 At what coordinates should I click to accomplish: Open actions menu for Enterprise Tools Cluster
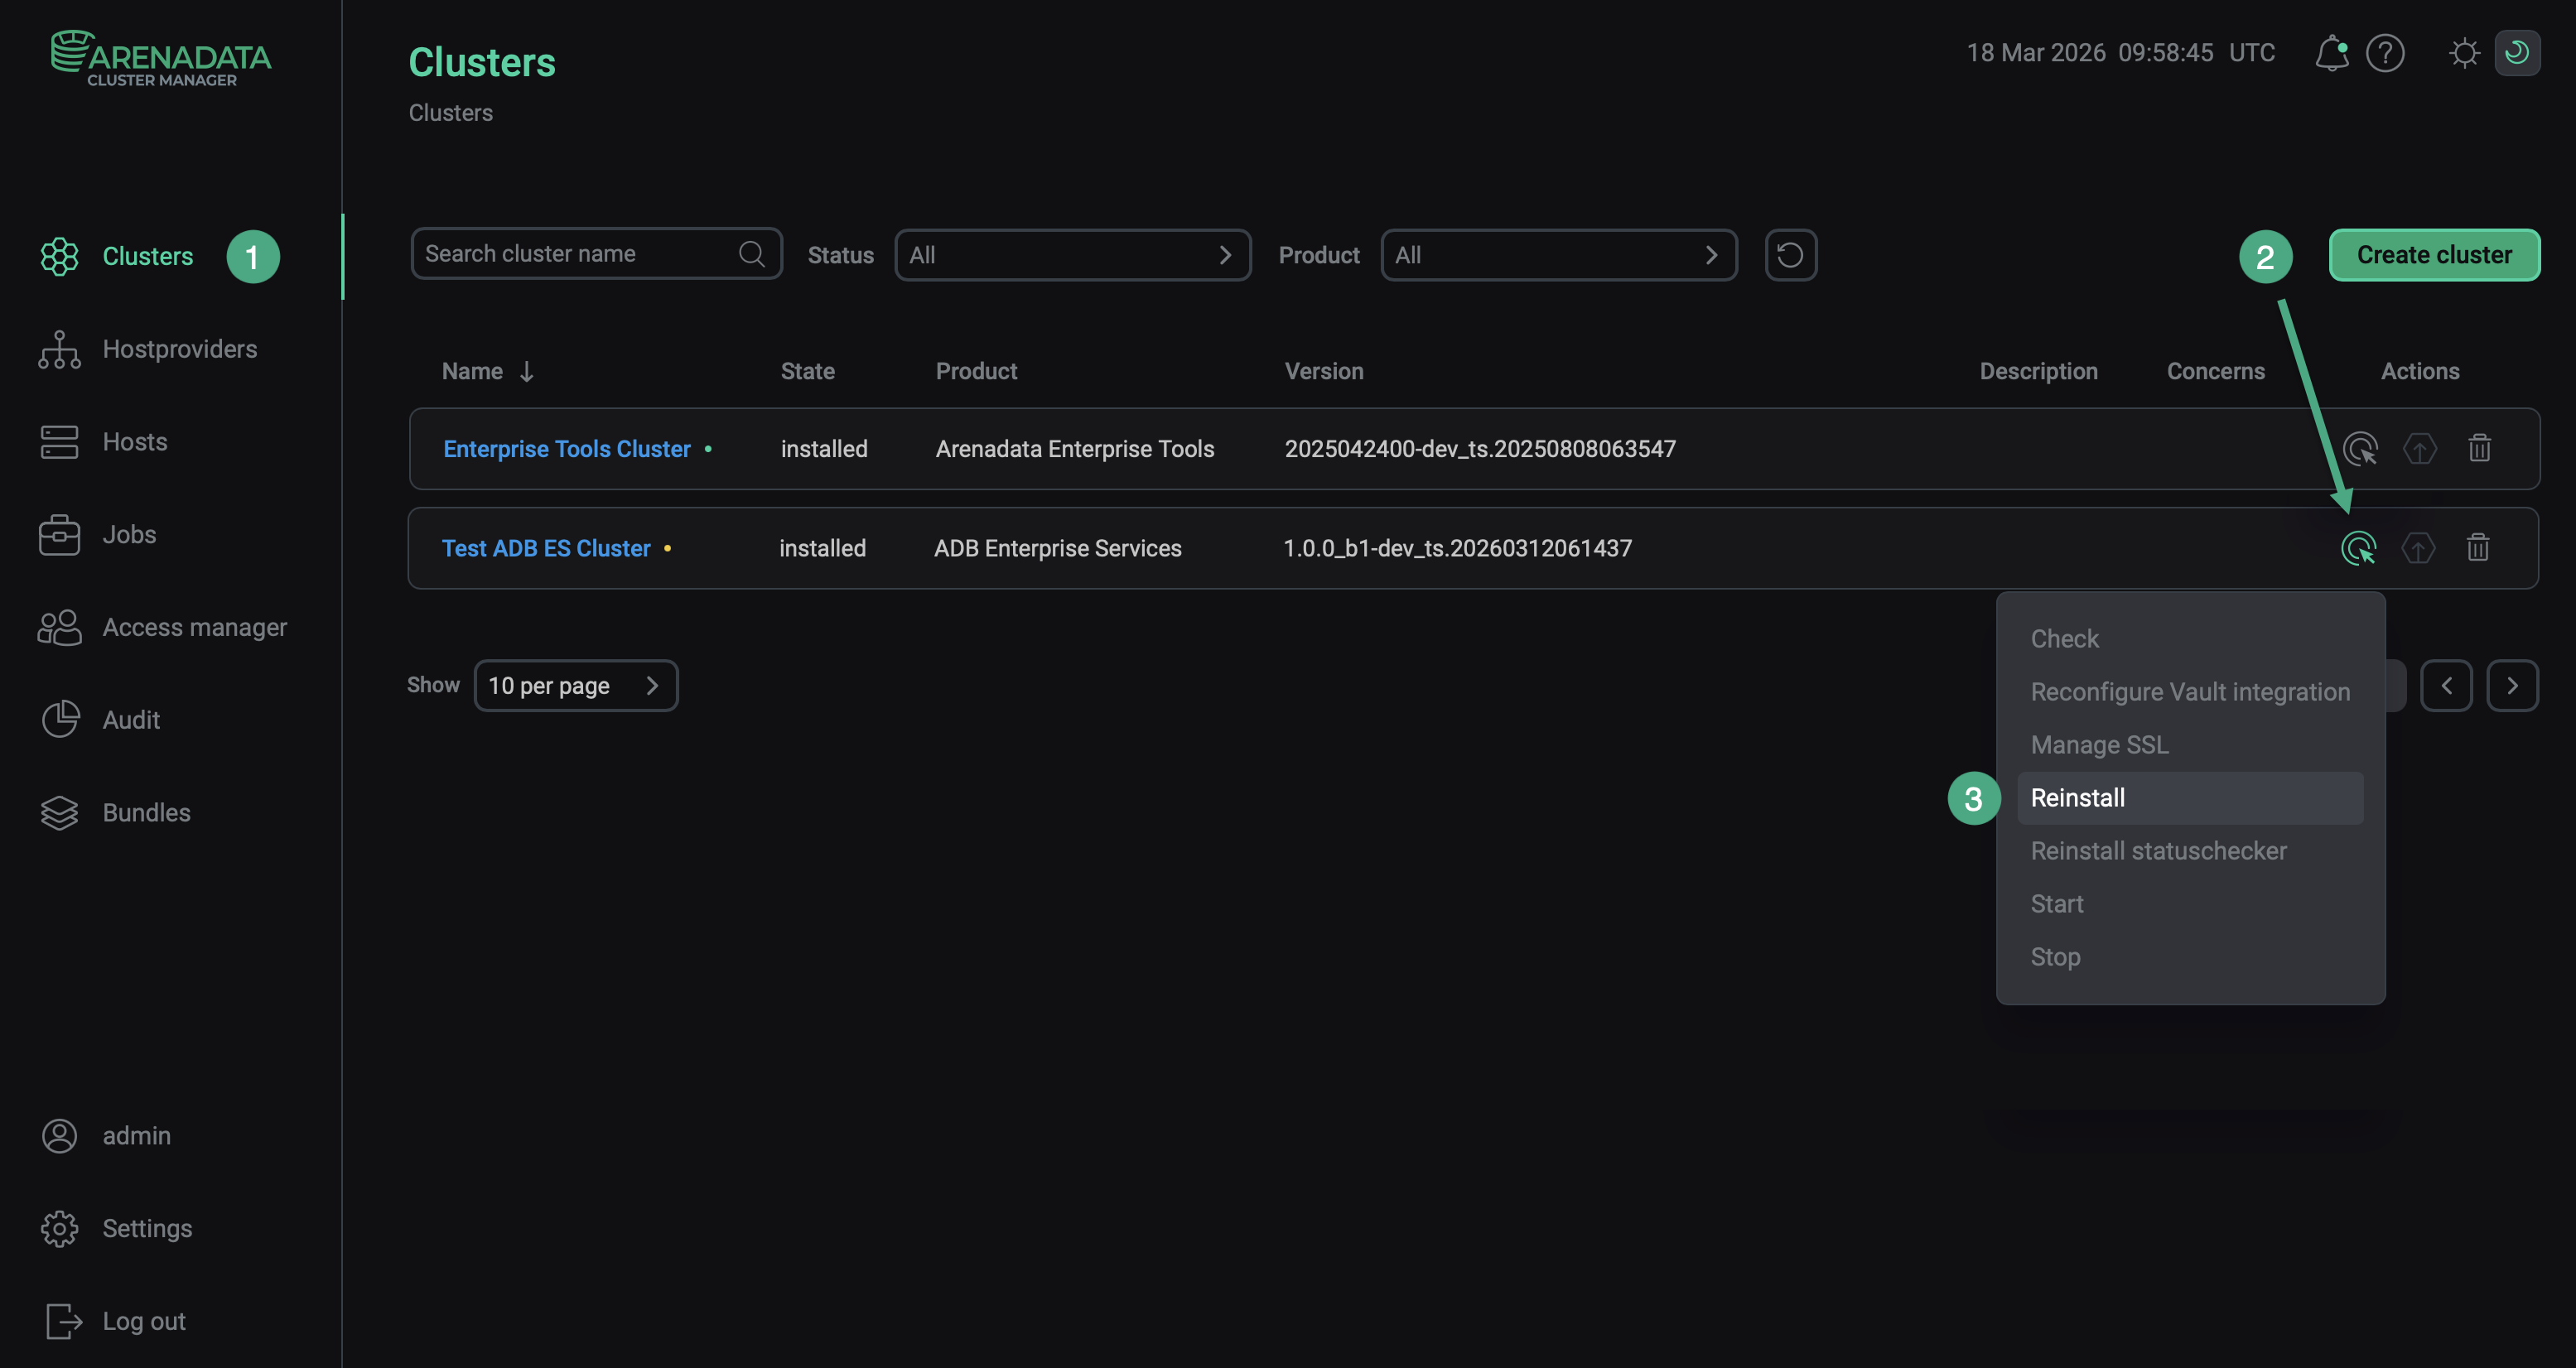[2359, 449]
